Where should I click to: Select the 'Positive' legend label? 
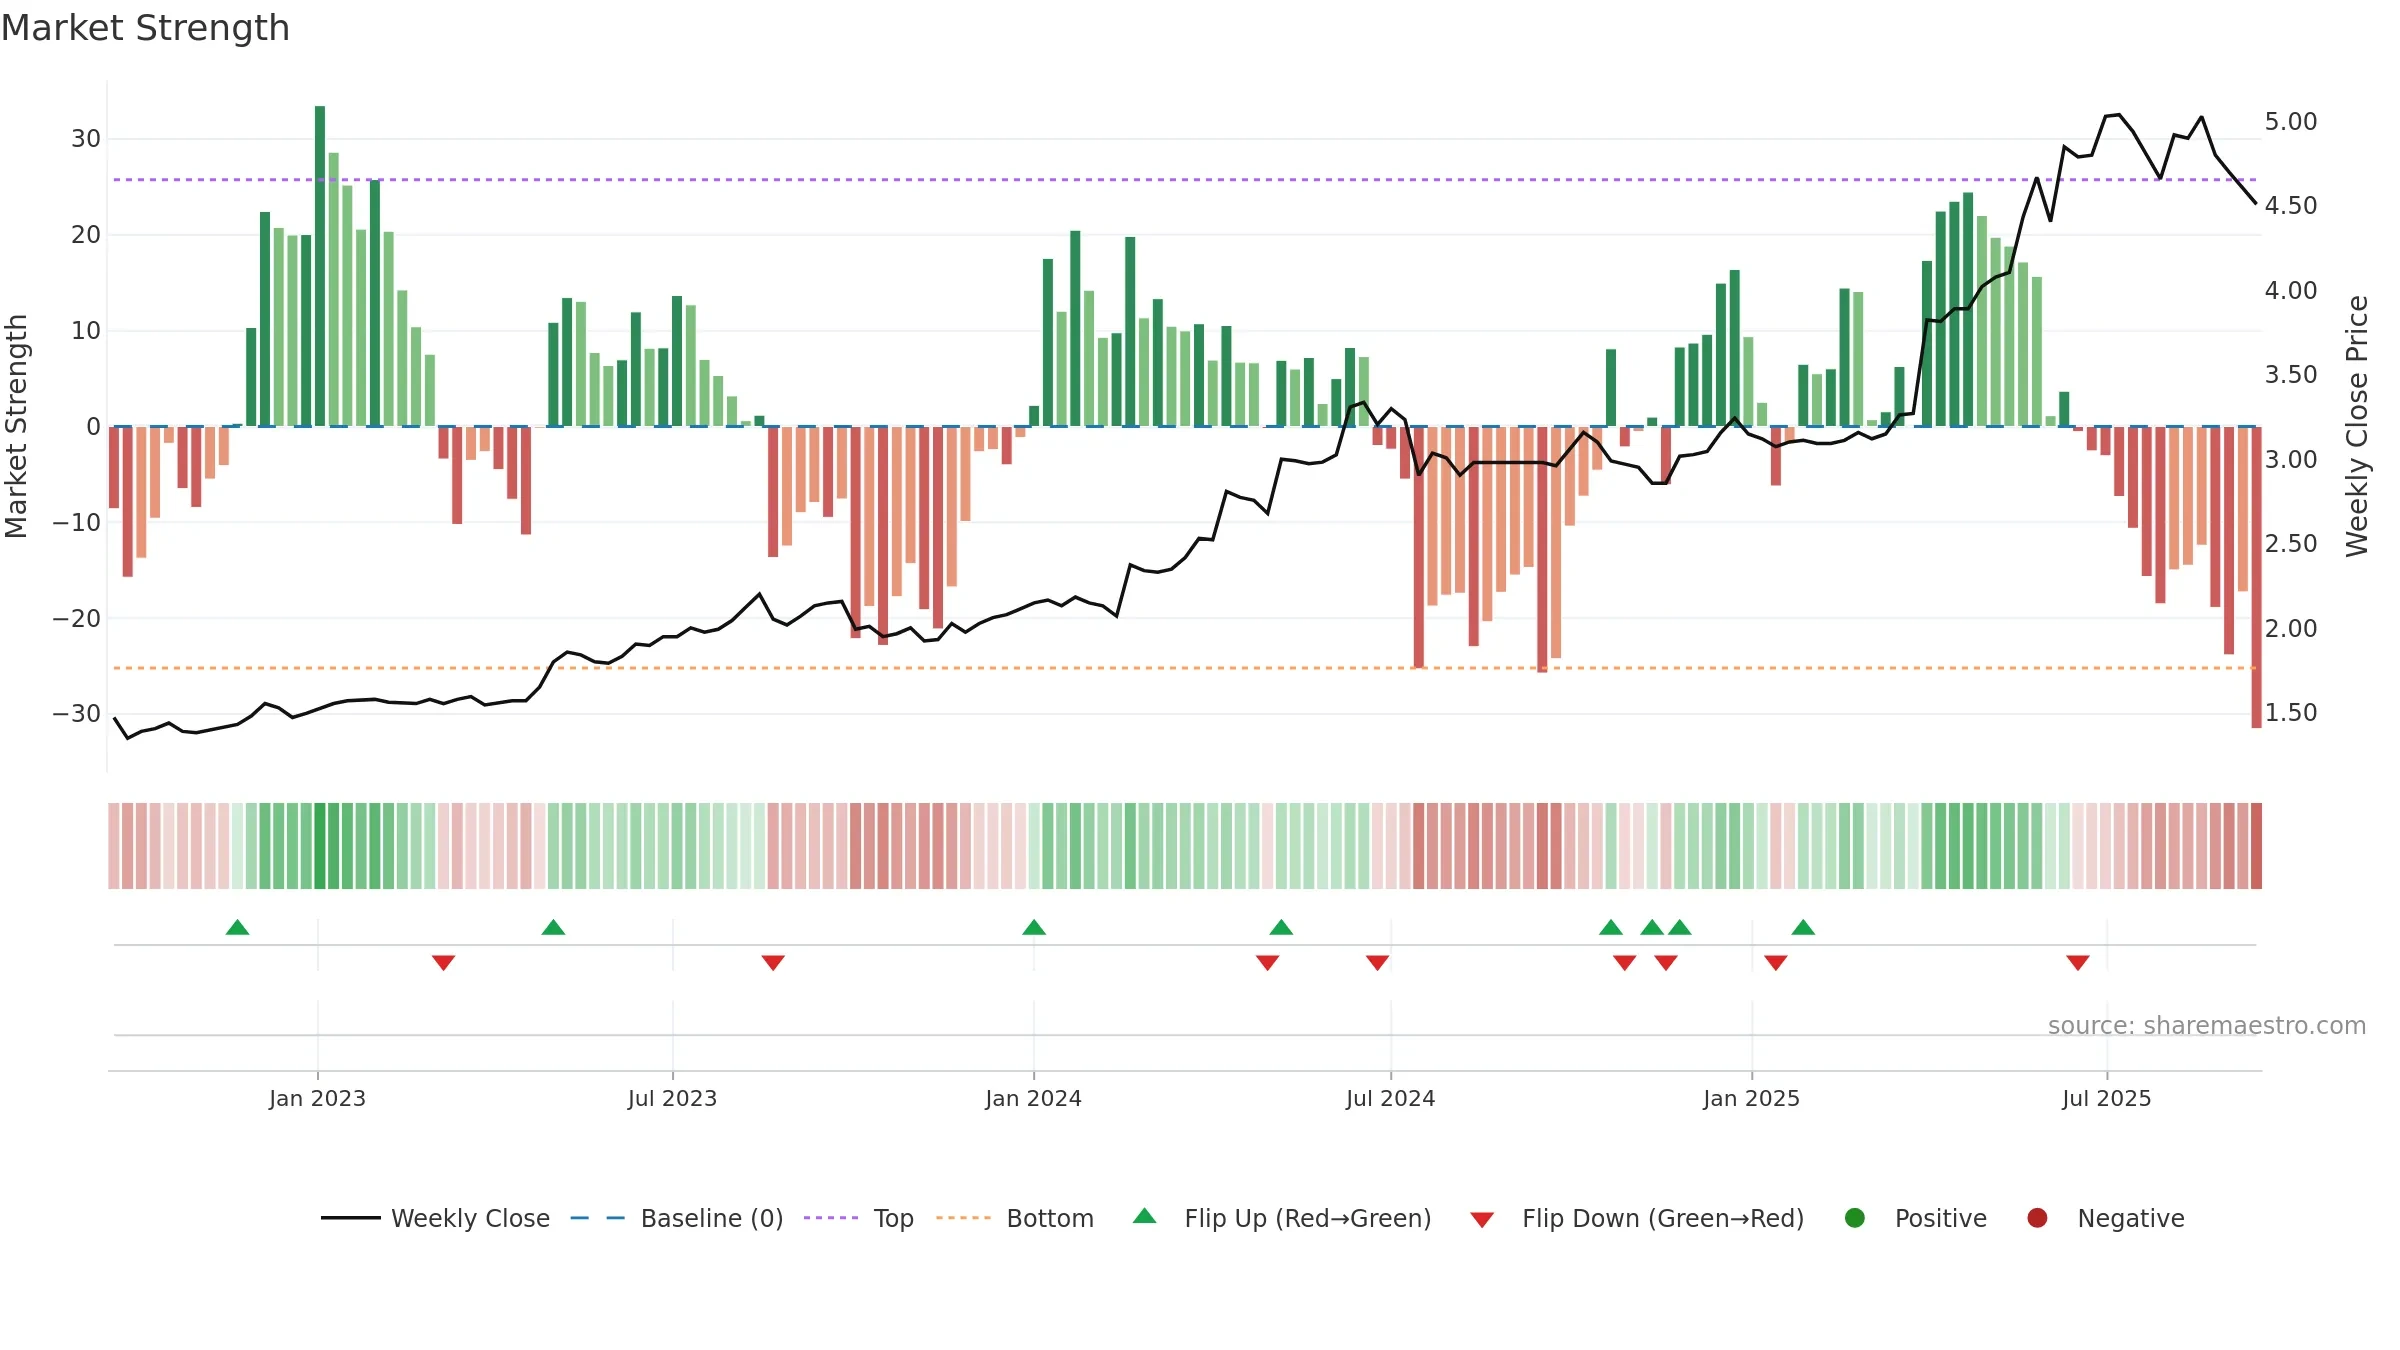click(x=1941, y=1218)
